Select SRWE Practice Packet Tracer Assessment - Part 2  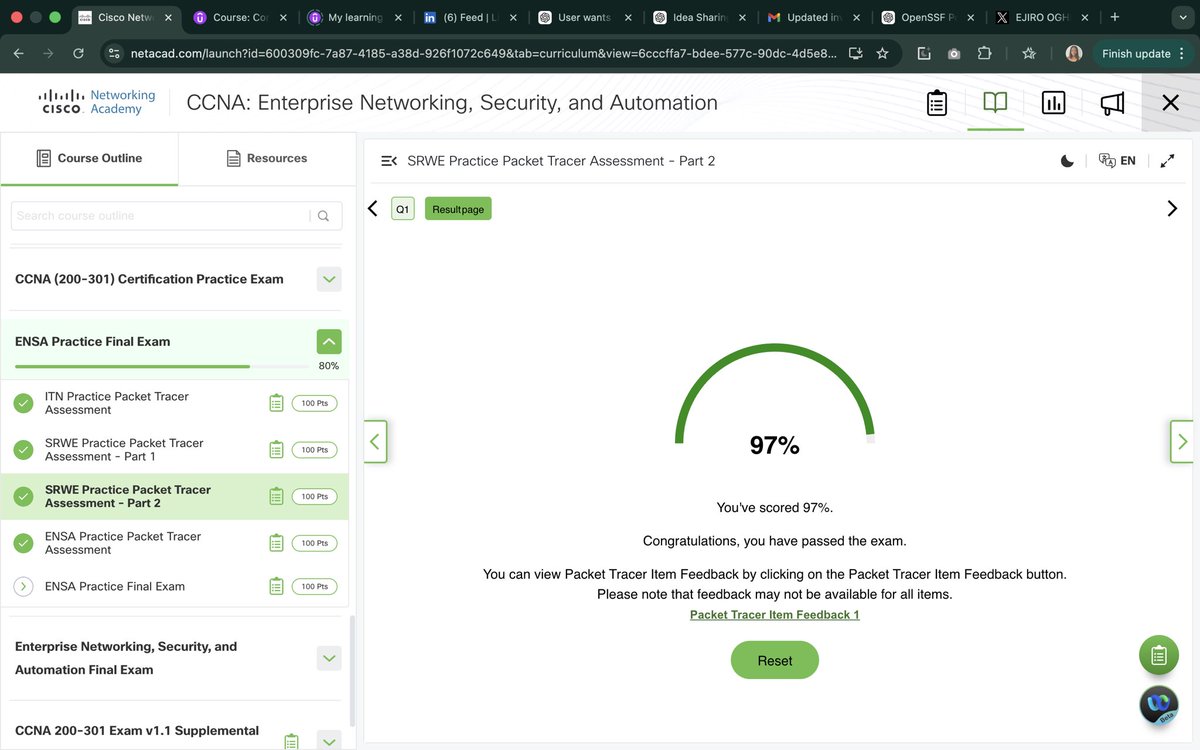coord(128,497)
